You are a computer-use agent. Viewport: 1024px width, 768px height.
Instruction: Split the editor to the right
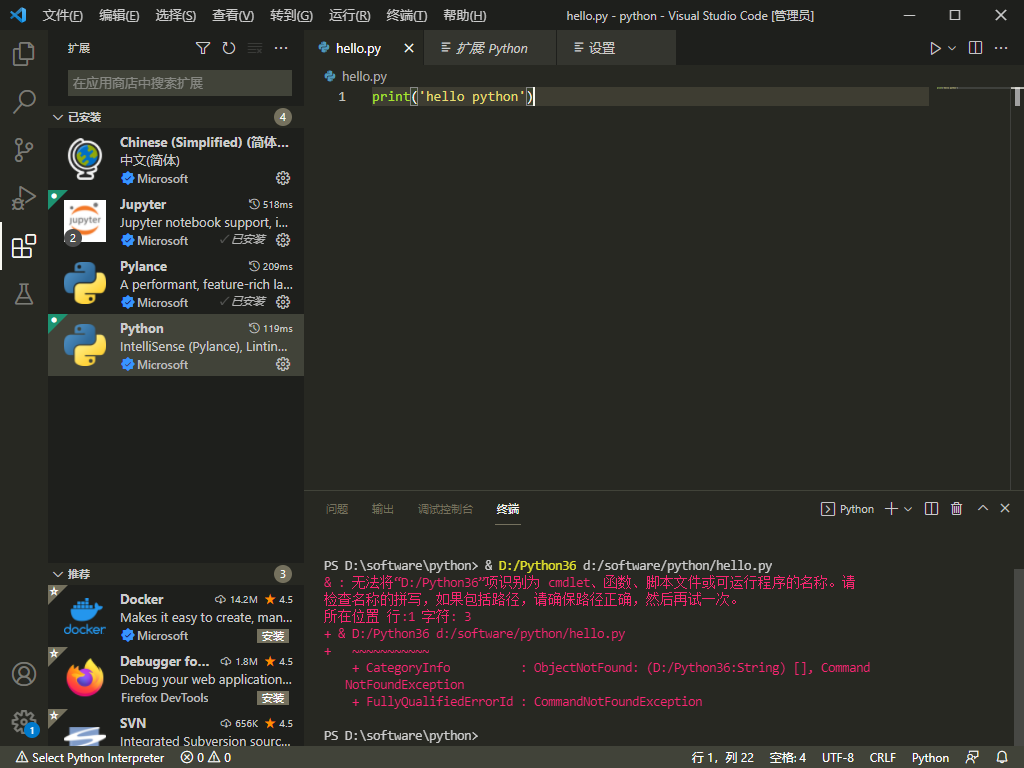975,48
